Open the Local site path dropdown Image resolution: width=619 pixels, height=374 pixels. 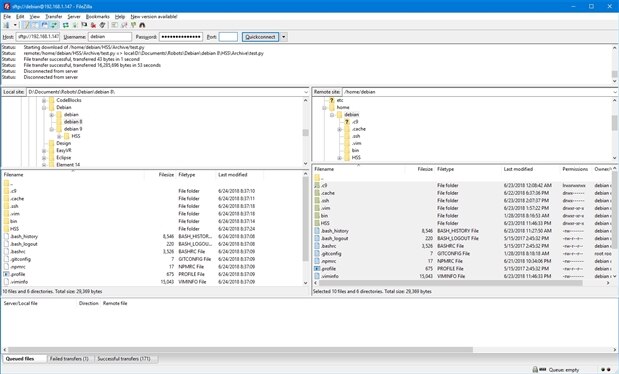306,92
